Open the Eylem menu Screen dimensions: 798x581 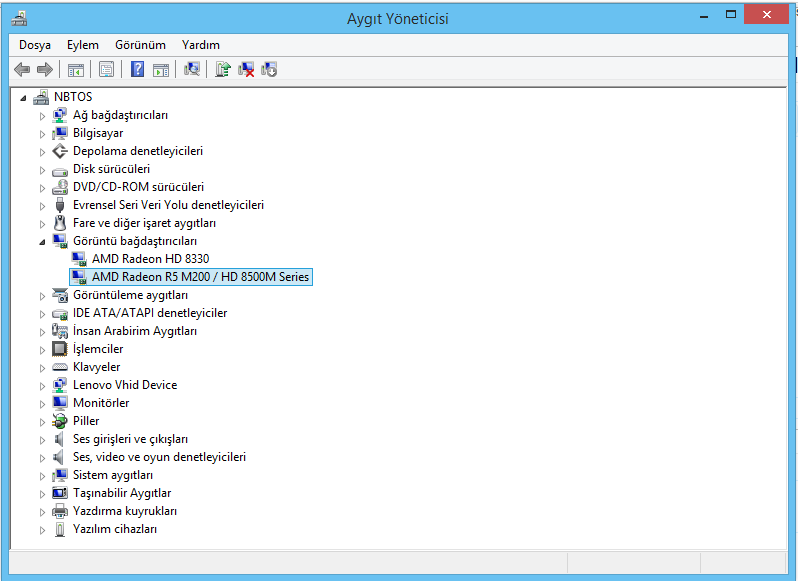pyautogui.click(x=82, y=45)
